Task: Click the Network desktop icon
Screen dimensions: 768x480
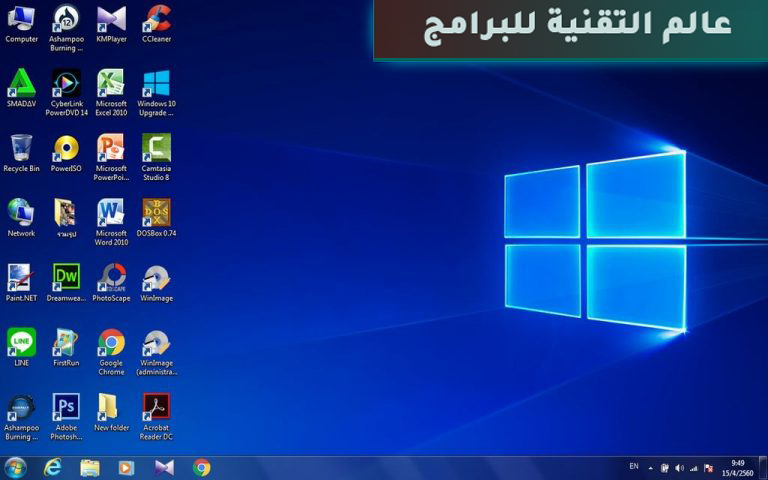Action: click(21, 218)
